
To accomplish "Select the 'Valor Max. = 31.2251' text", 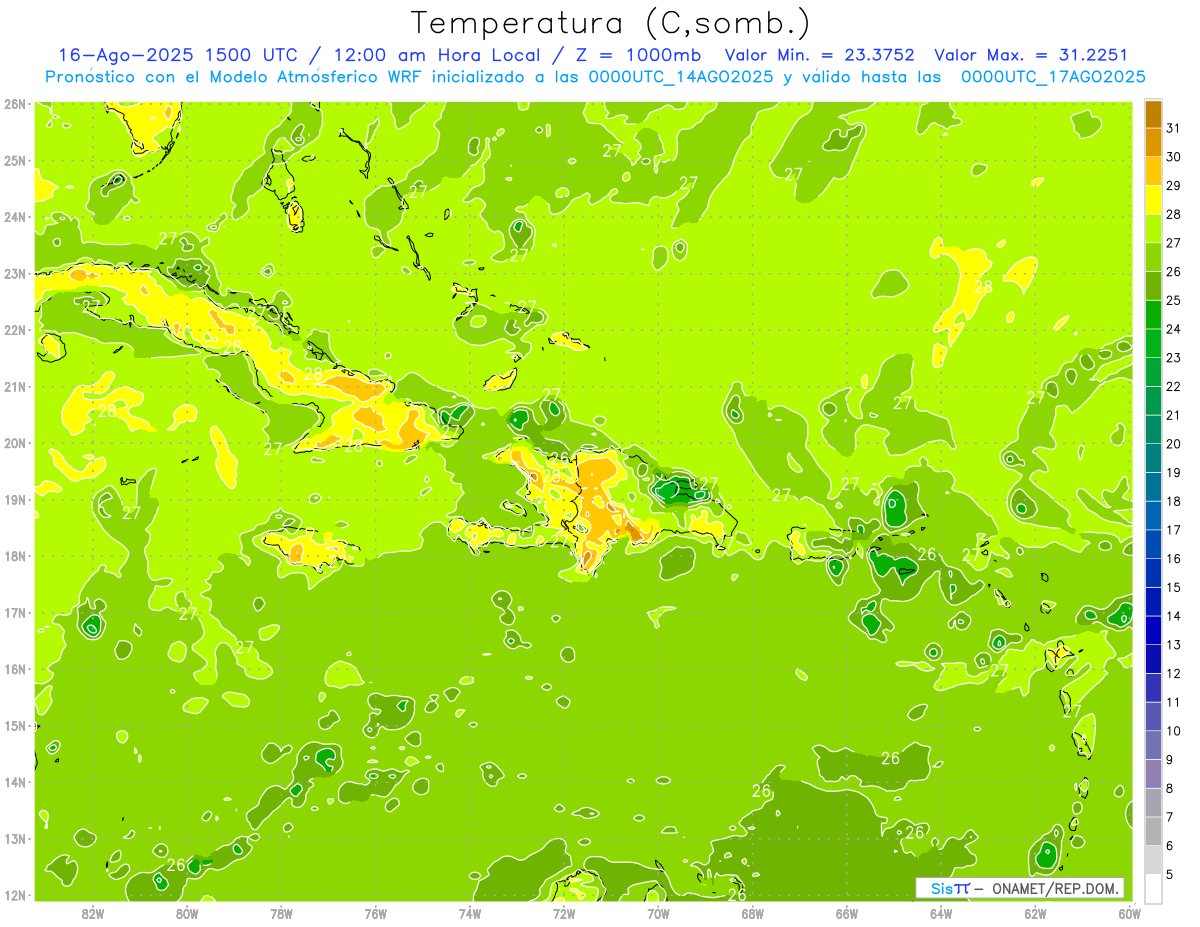I will 1031,55.
